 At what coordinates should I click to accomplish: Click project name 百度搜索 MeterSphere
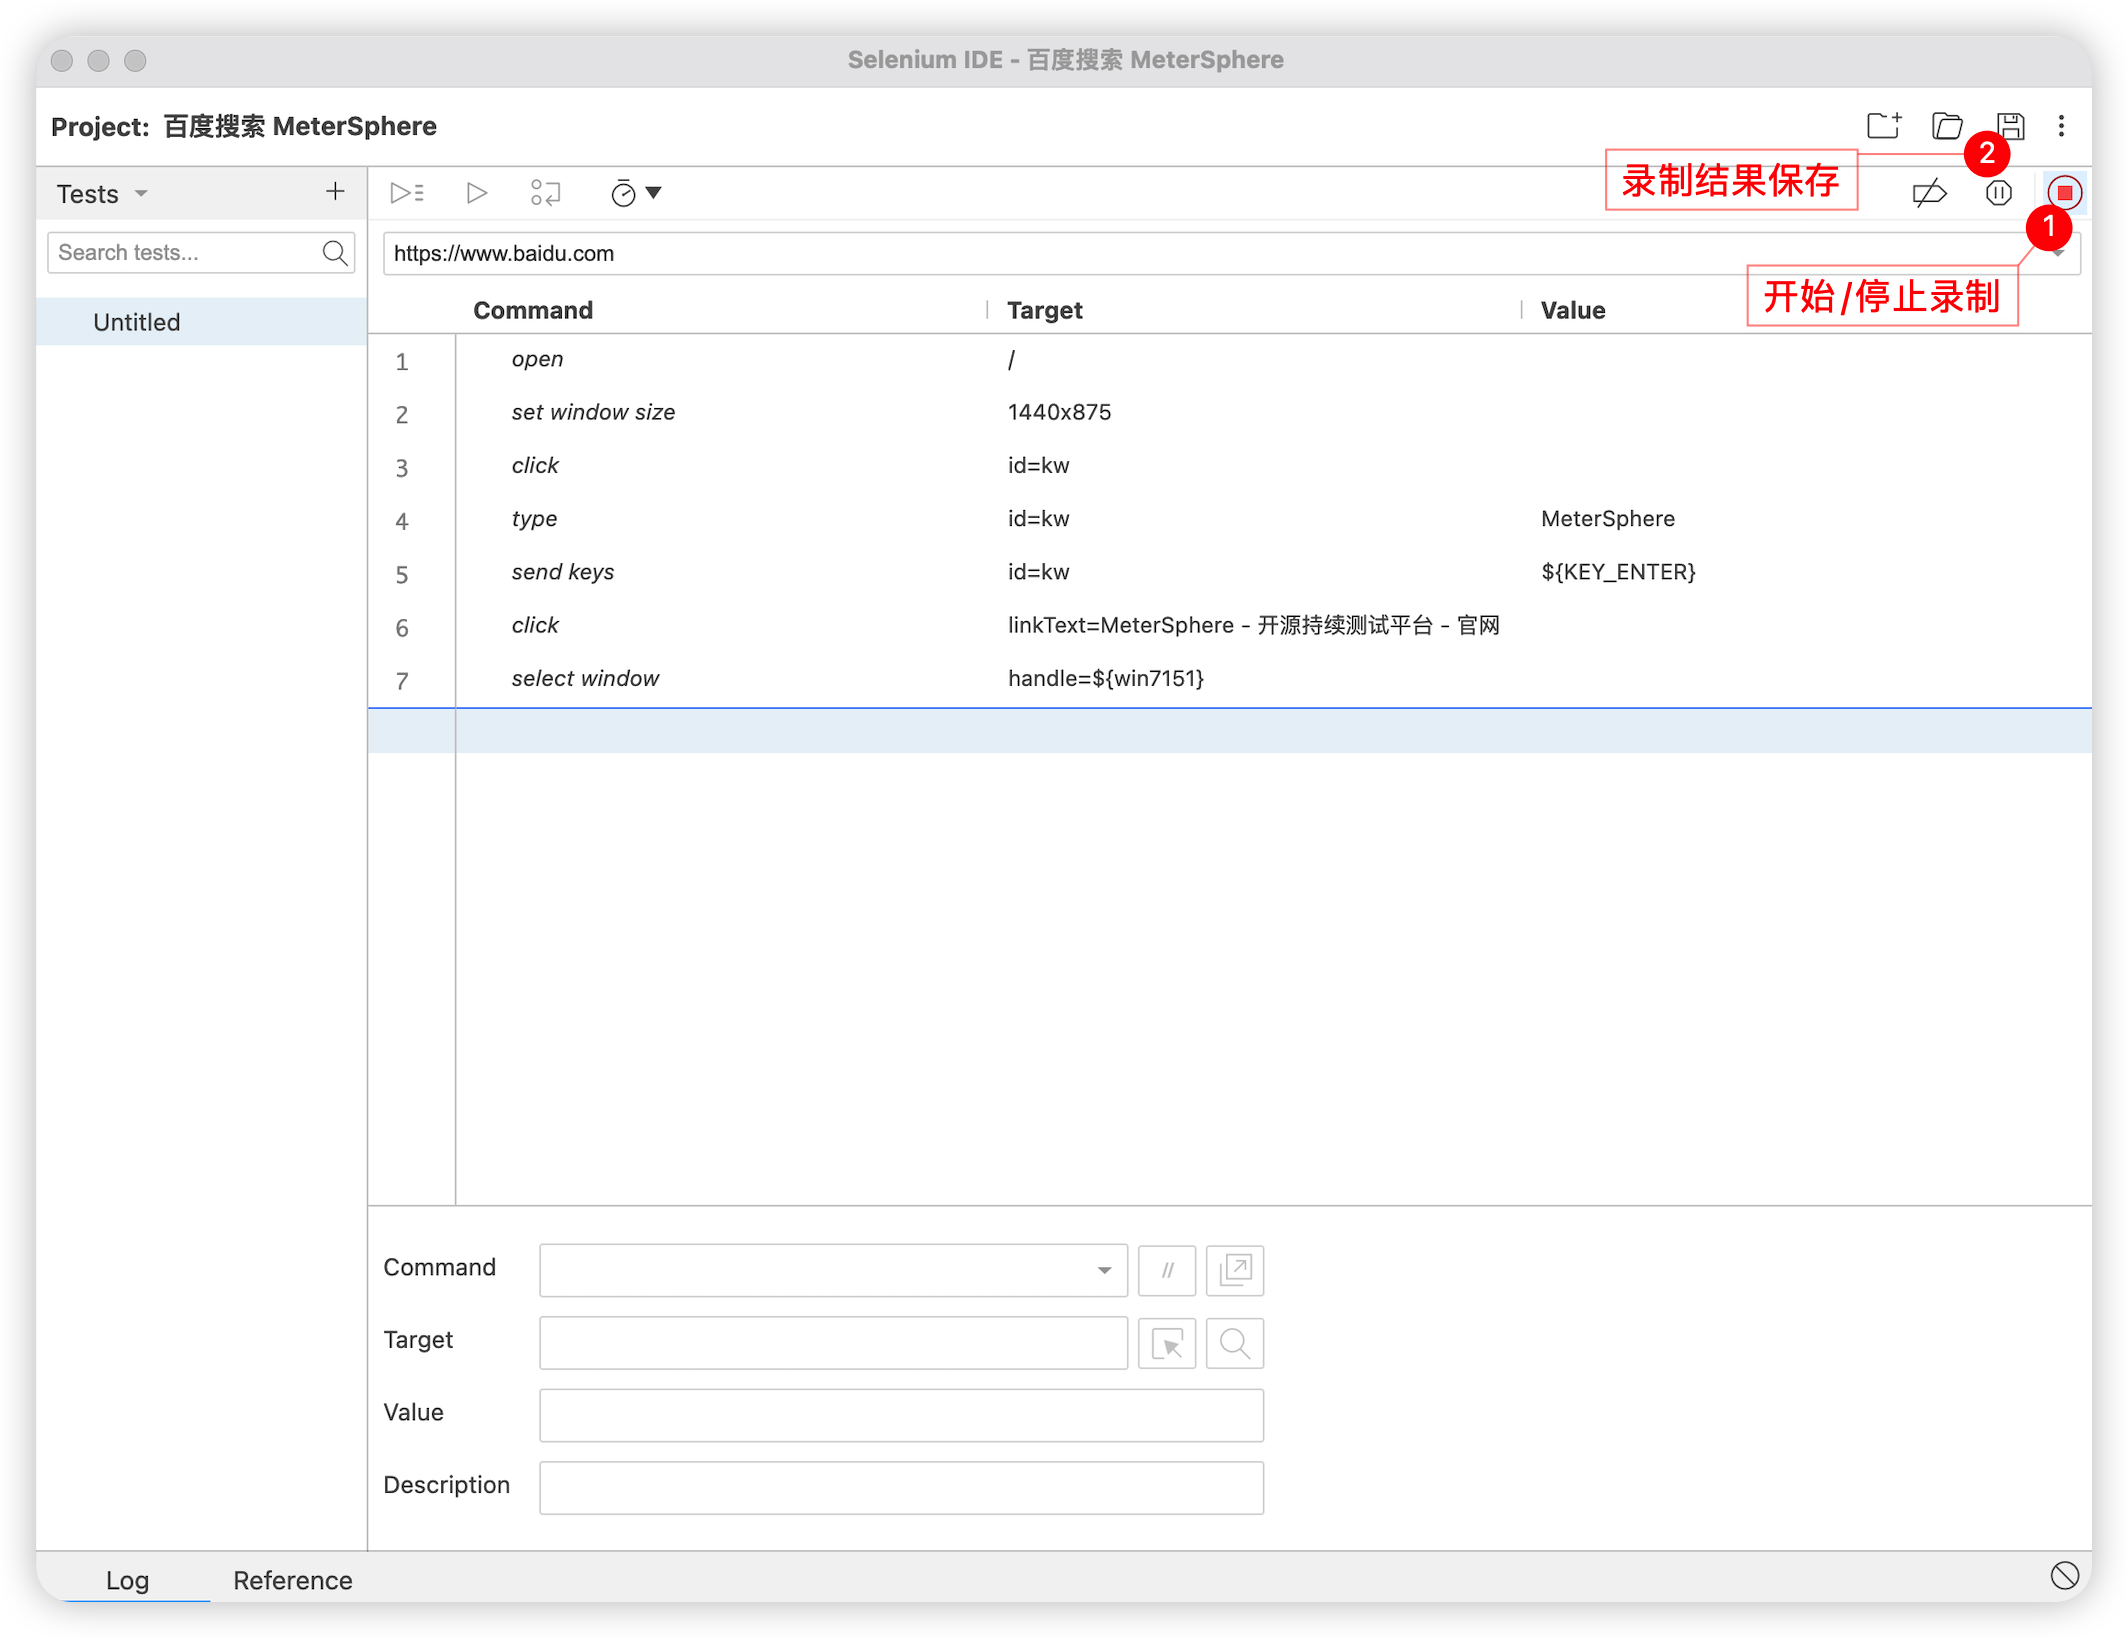click(300, 127)
